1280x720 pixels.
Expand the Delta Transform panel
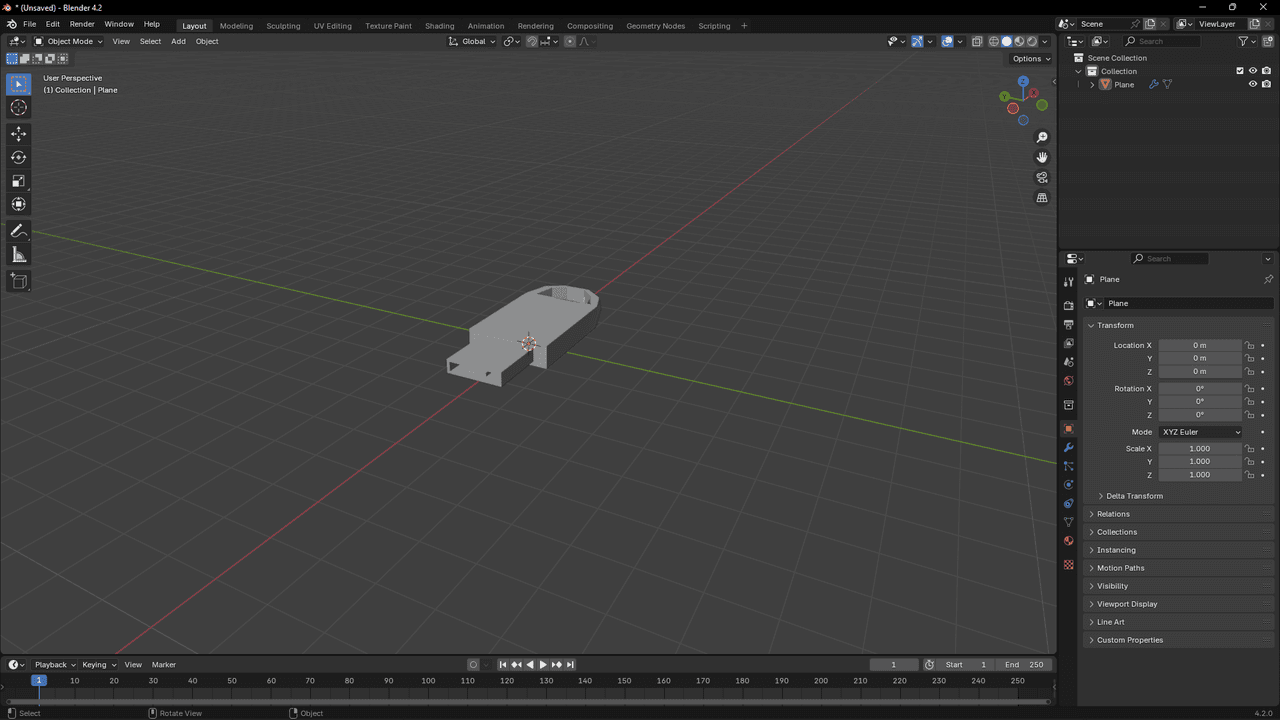coord(1134,496)
